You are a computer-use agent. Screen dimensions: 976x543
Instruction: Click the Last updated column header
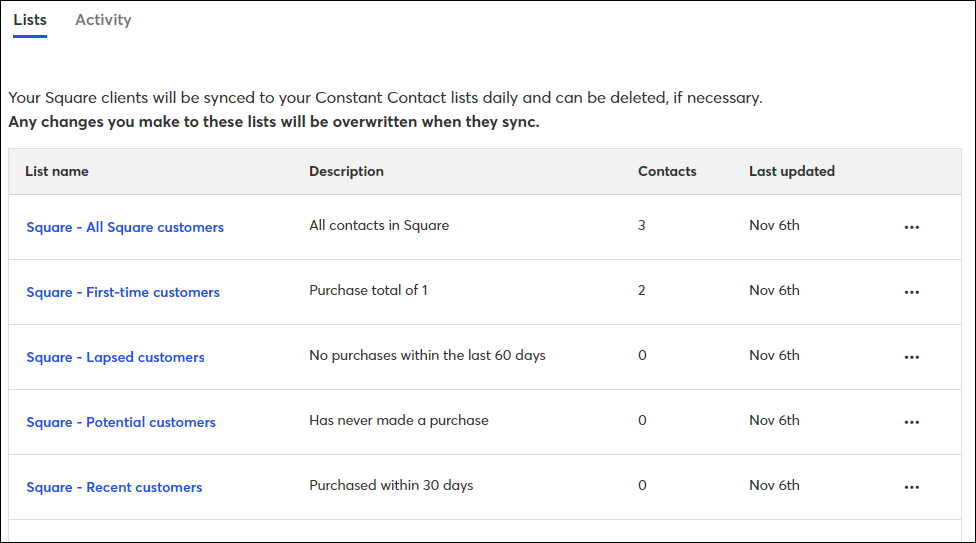click(792, 171)
